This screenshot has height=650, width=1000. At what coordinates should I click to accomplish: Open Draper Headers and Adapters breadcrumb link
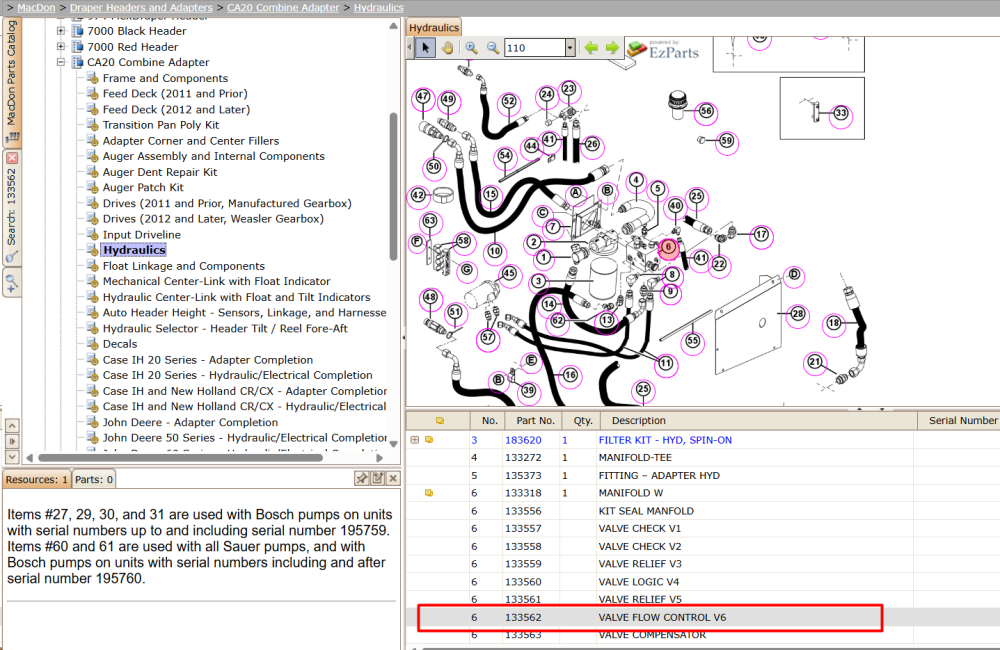tap(141, 8)
